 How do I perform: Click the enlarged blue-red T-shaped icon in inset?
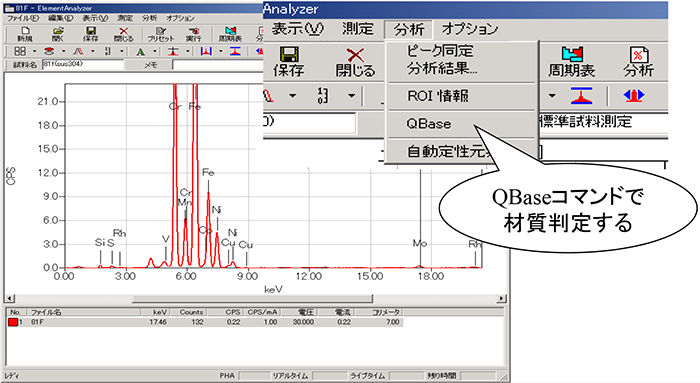pos(581,96)
